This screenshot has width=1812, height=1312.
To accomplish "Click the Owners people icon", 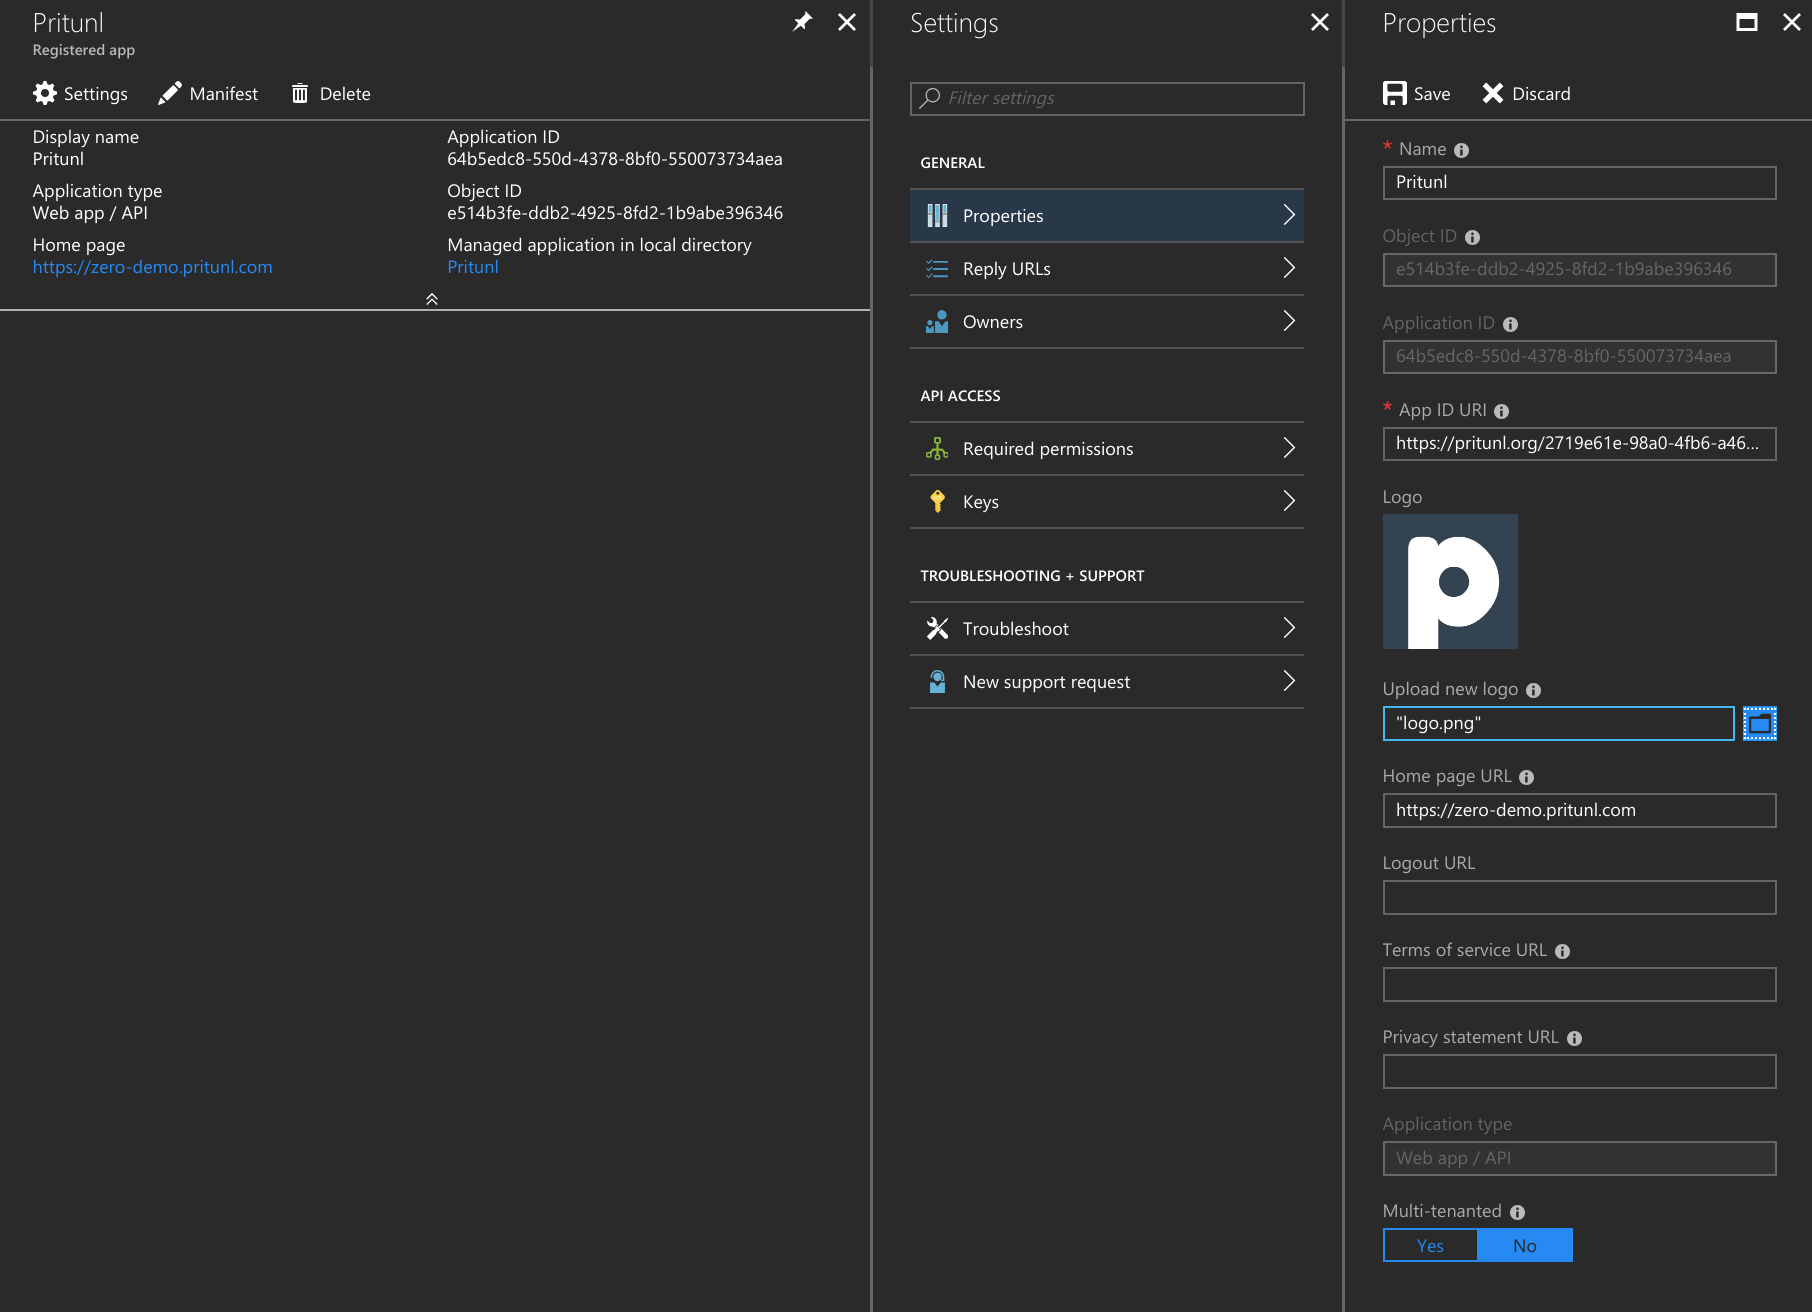I will 937,321.
